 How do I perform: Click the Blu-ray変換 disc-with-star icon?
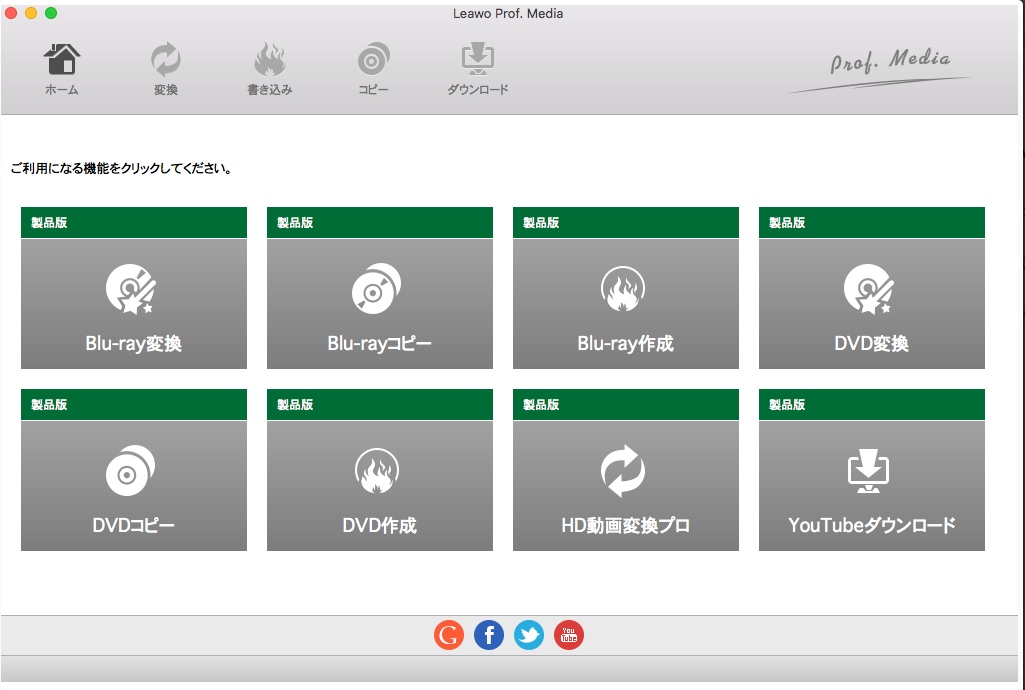[131, 289]
